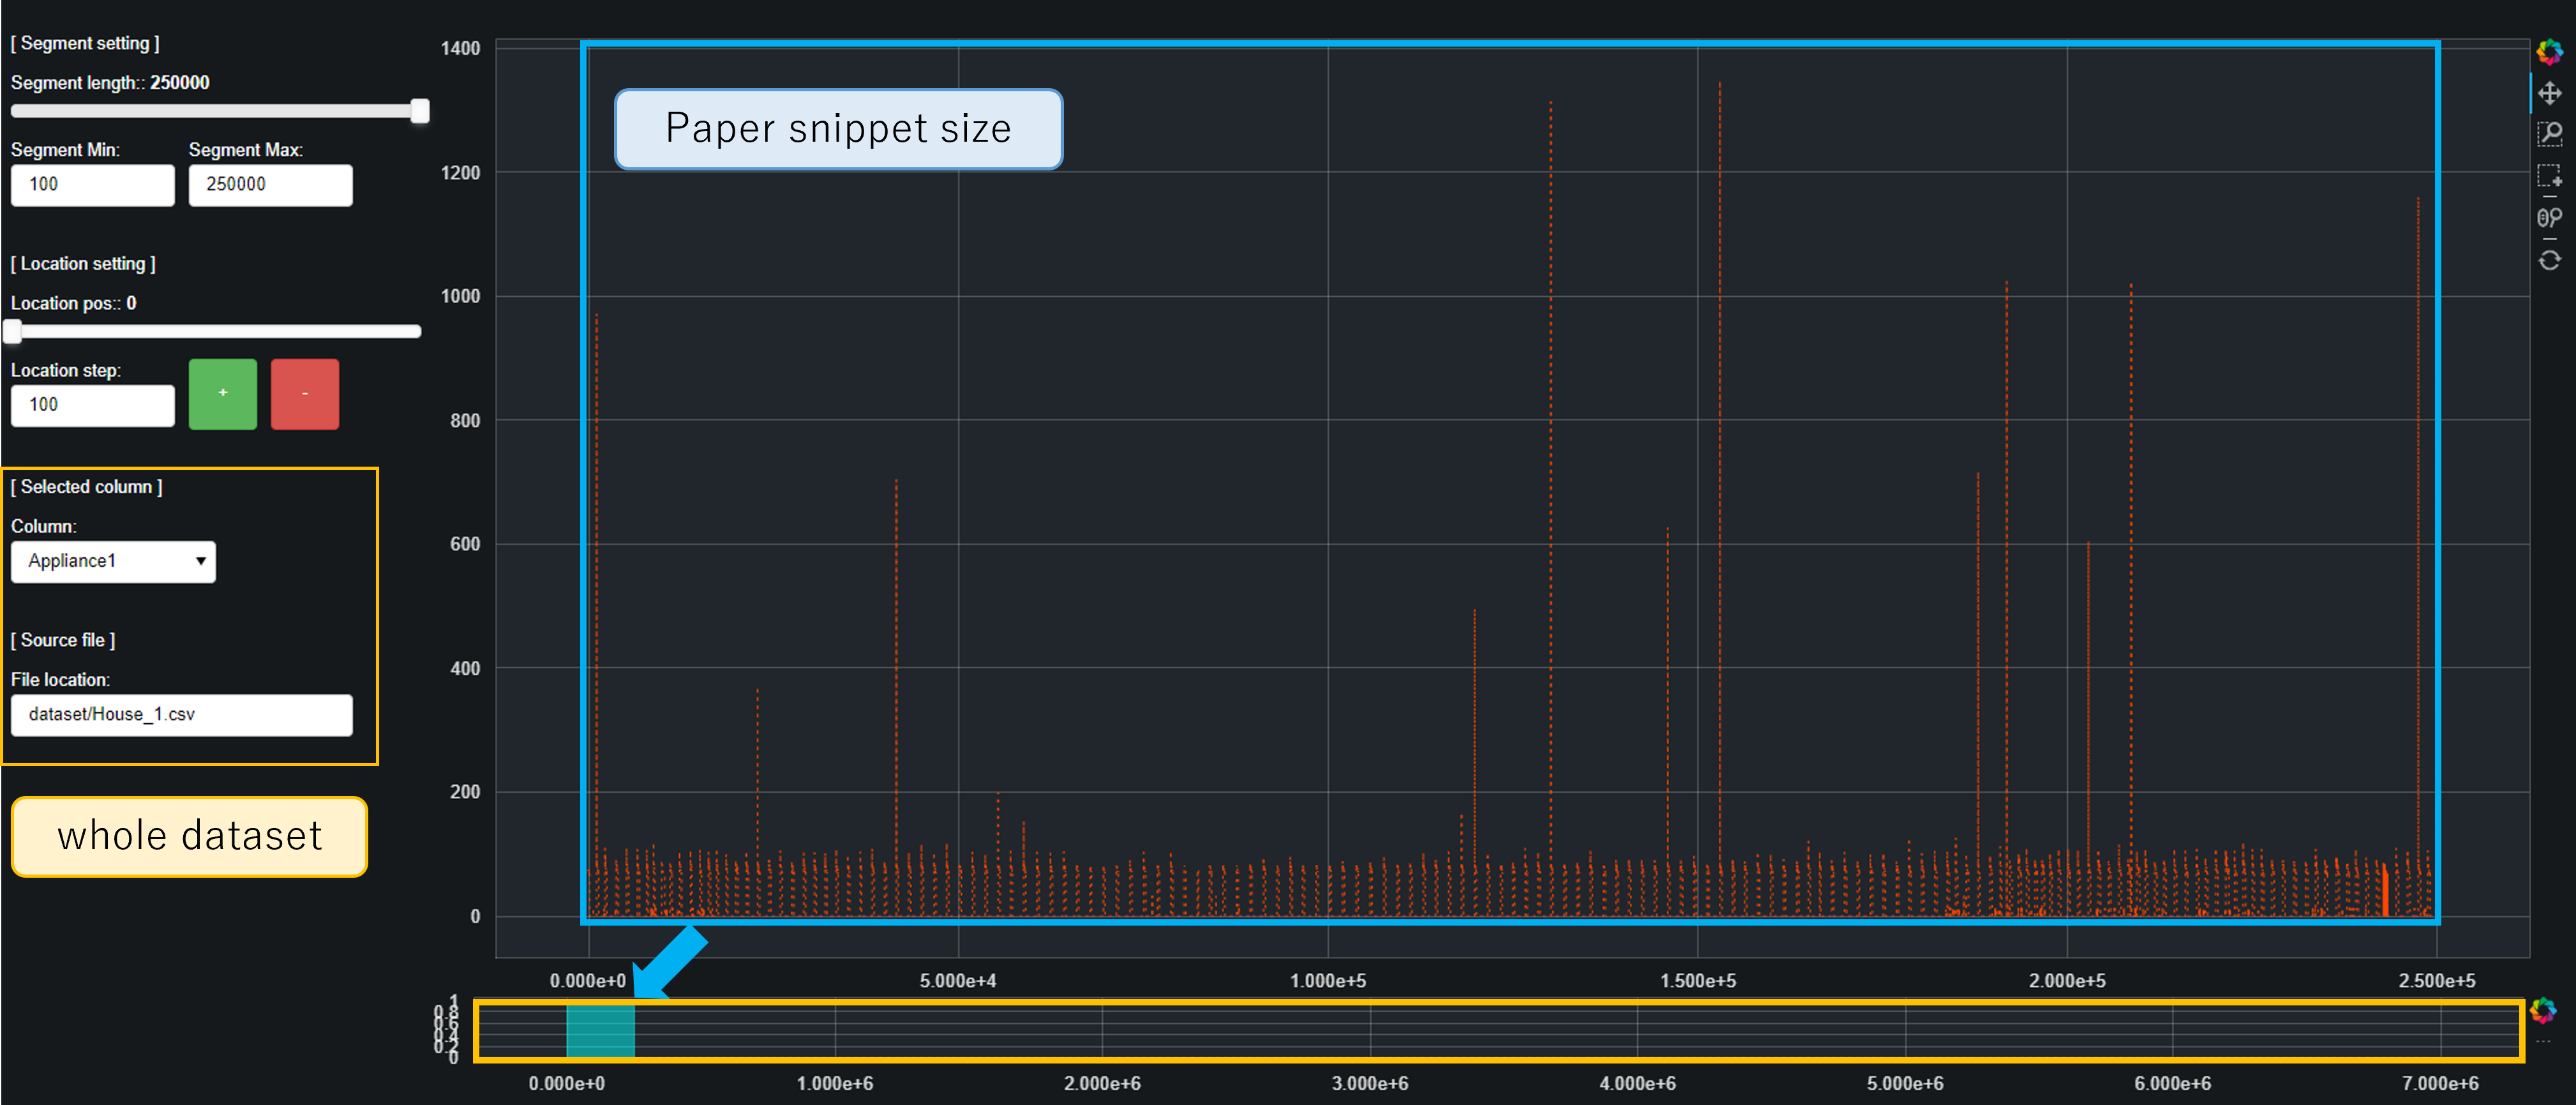The height and width of the screenshot is (1105, 2576).
Task: Click the Location step input field
Action: tap(92, 405)
